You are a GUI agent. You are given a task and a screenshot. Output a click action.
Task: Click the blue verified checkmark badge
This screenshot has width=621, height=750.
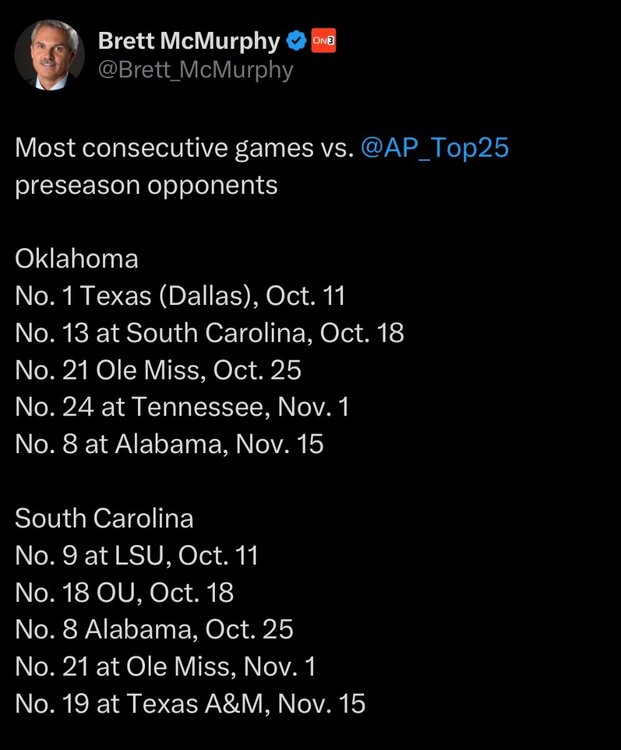[297, 41]
